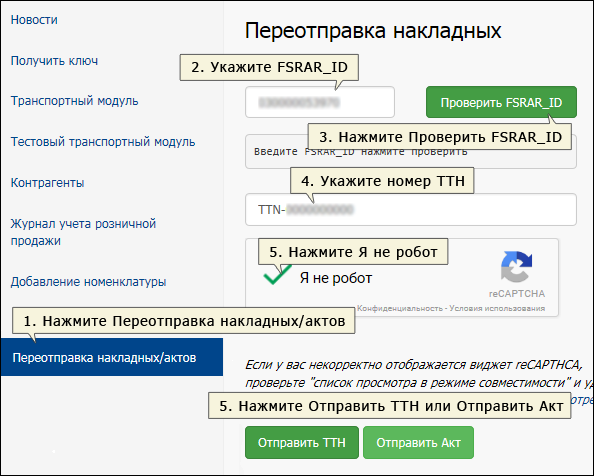Click the reCAPTCHA logo icon
This screenshot has width=594, height=476.
[x=516, y=267]
